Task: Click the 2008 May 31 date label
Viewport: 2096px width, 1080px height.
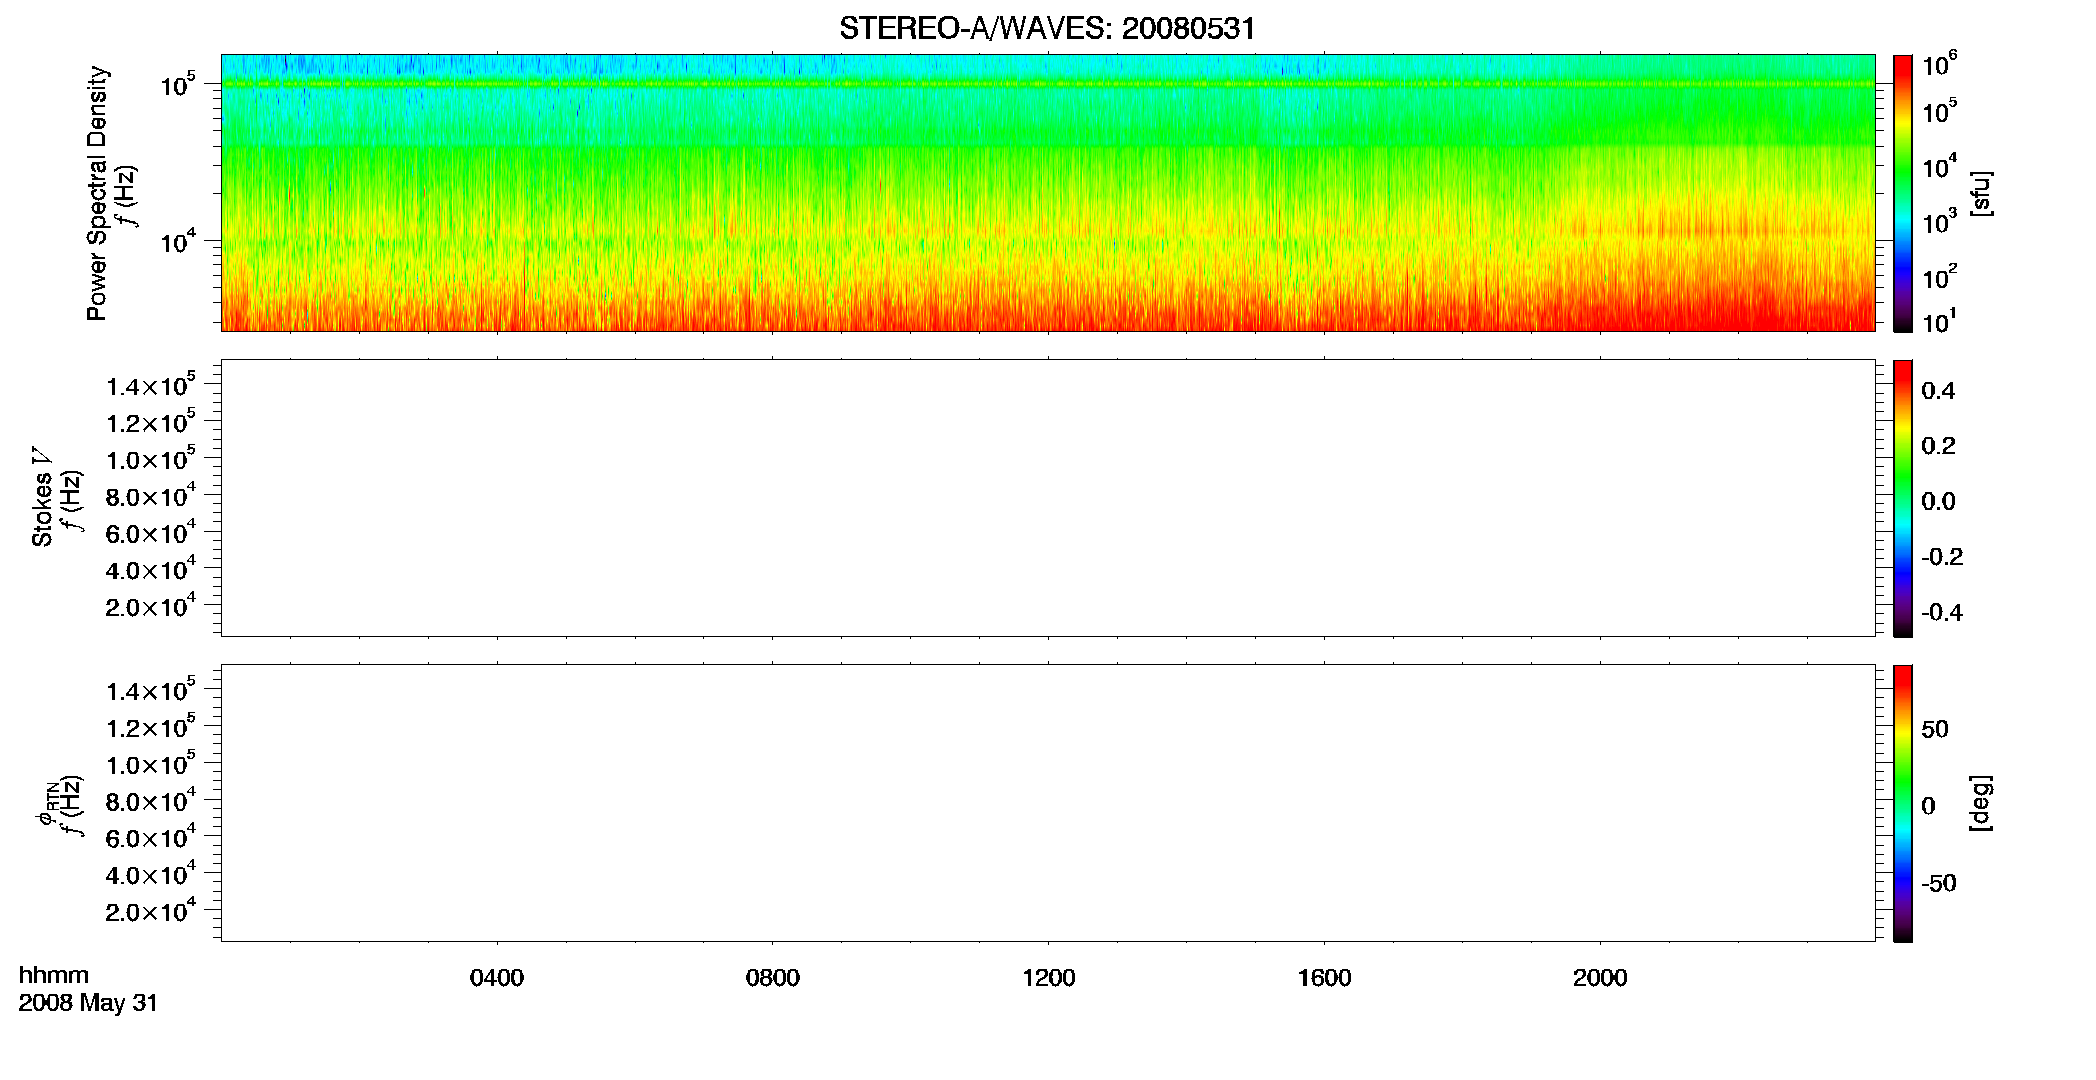Action: tap(88, 1003)
